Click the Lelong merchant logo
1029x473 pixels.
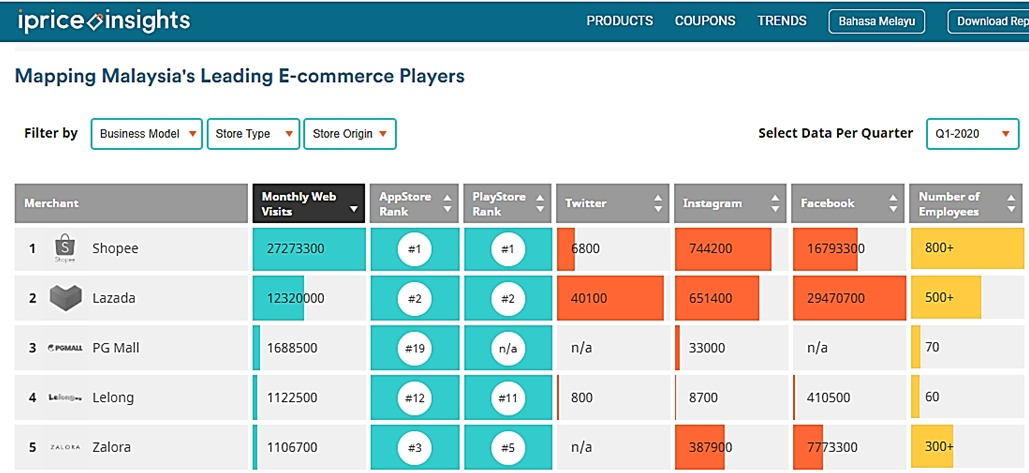click(65, 397)
